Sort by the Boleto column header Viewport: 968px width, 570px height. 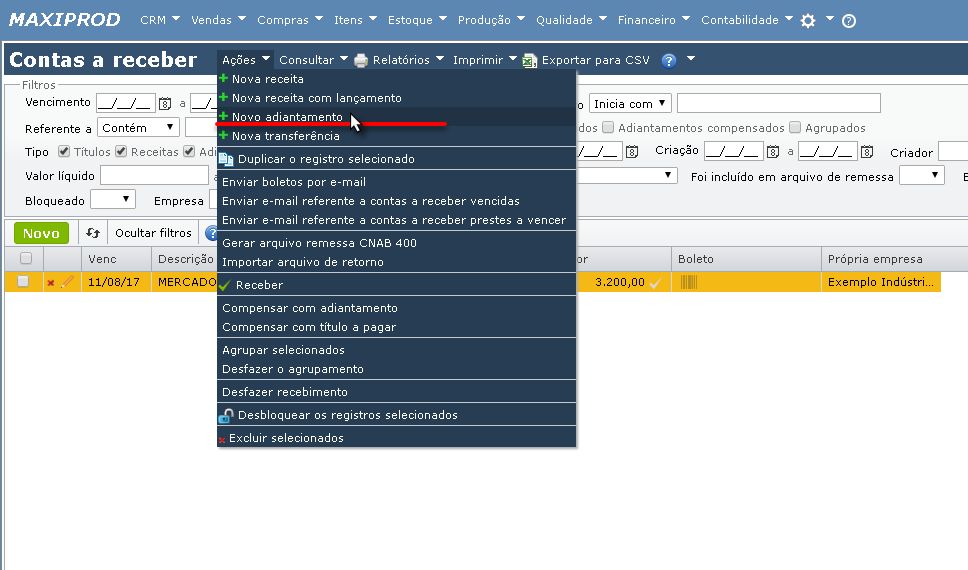click(x=746, y=259)
